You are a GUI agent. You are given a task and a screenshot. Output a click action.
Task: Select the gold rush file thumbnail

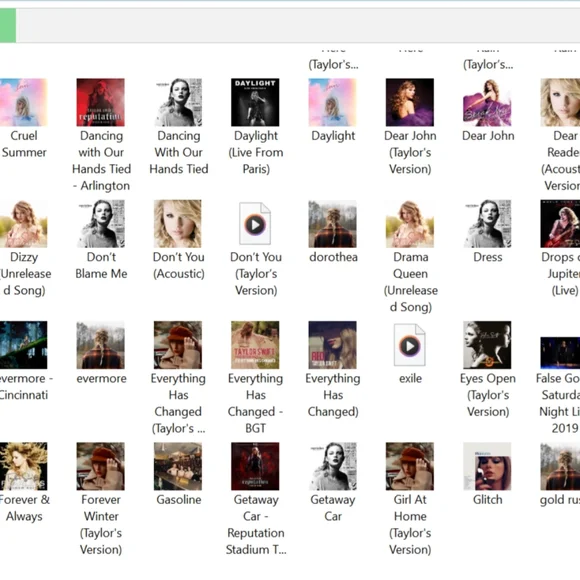(x=560, y=466)
